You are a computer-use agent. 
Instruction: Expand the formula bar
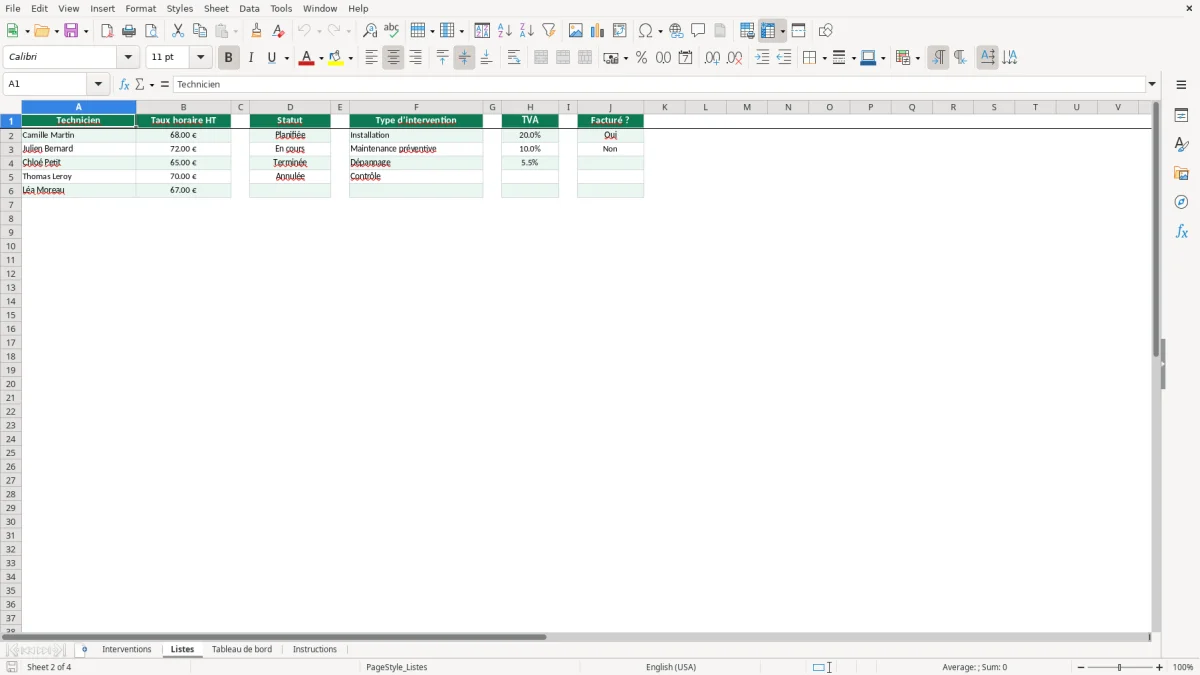(x=1153, y=85)
